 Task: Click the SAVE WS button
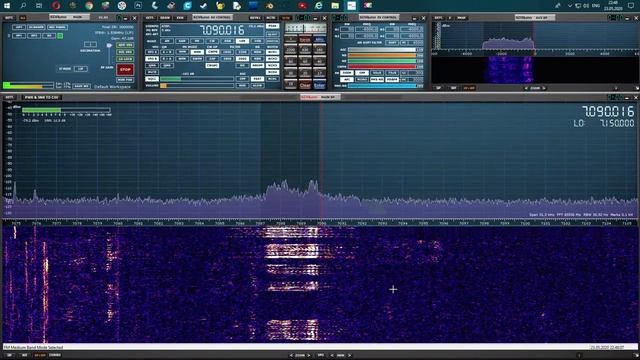pos(81,86)
